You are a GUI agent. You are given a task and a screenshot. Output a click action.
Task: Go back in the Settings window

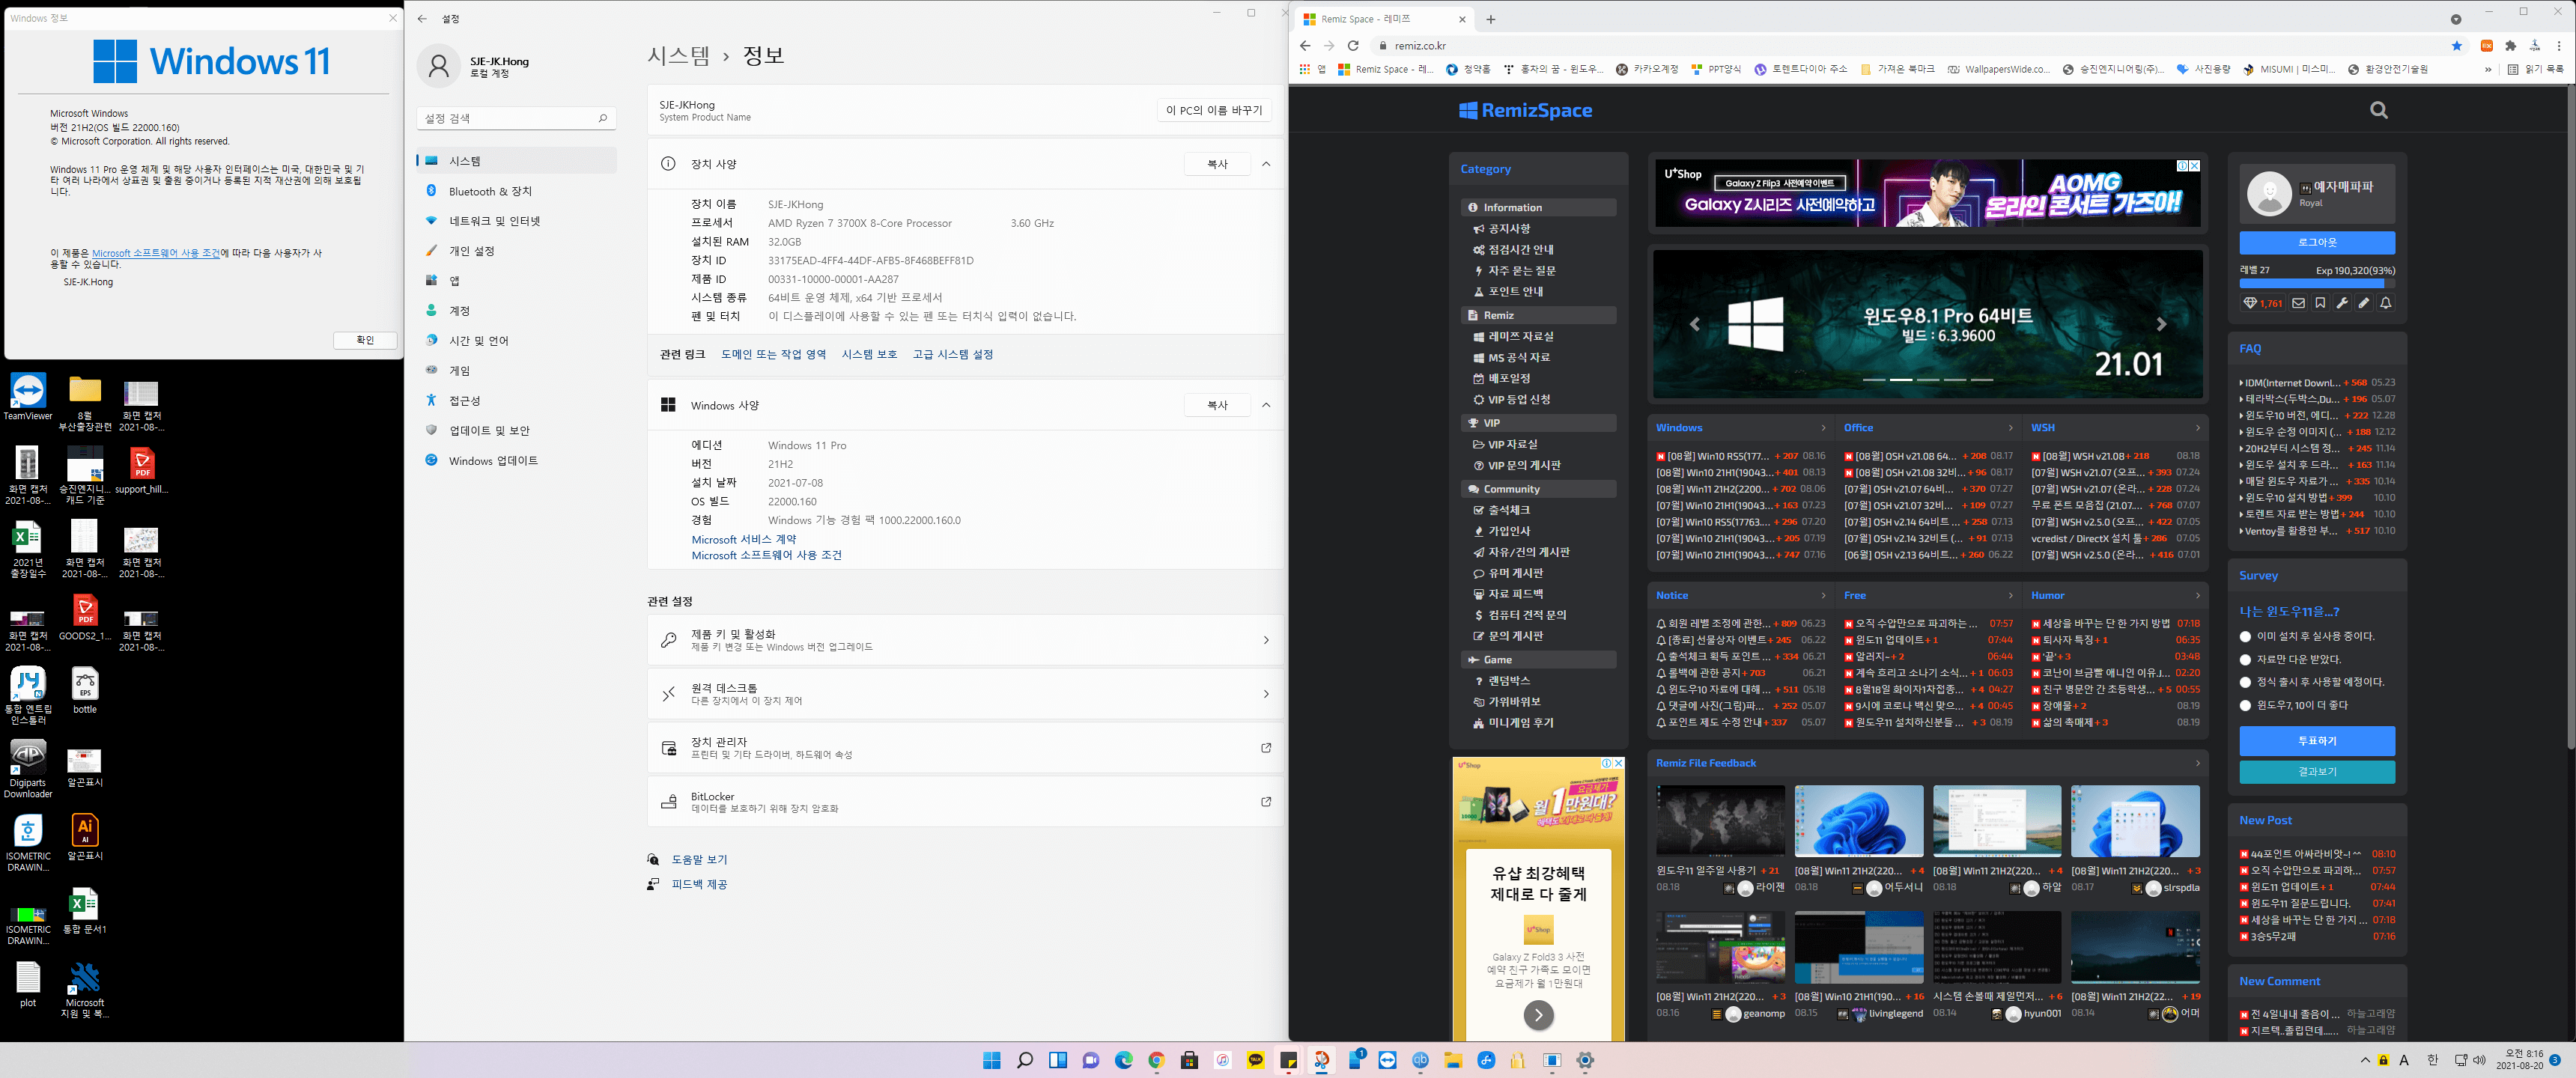coord(422,19)
